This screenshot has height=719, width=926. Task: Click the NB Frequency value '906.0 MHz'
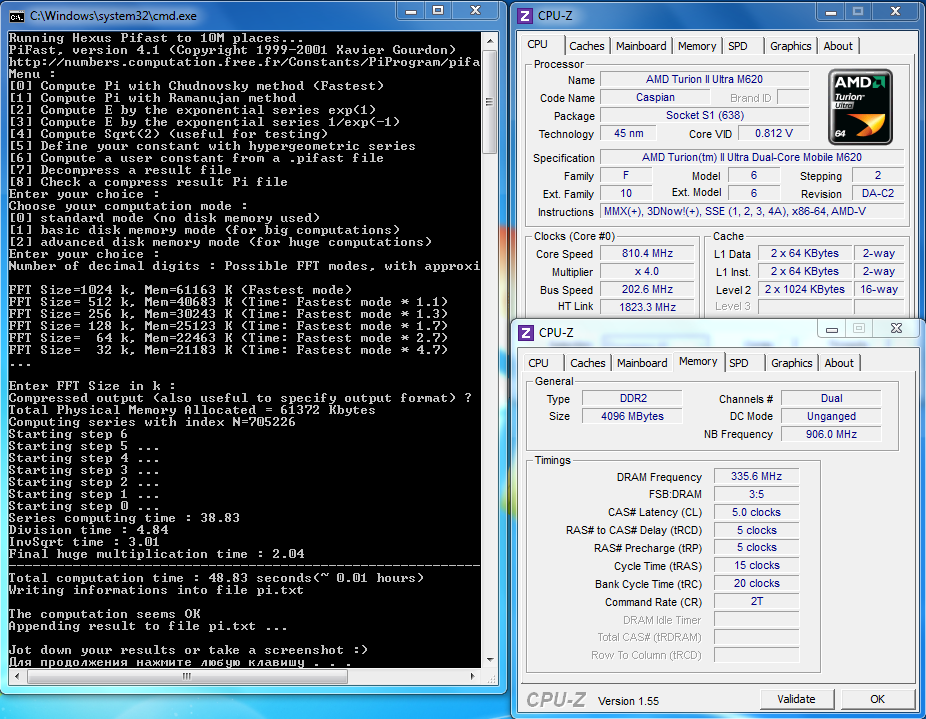(832, 434)
